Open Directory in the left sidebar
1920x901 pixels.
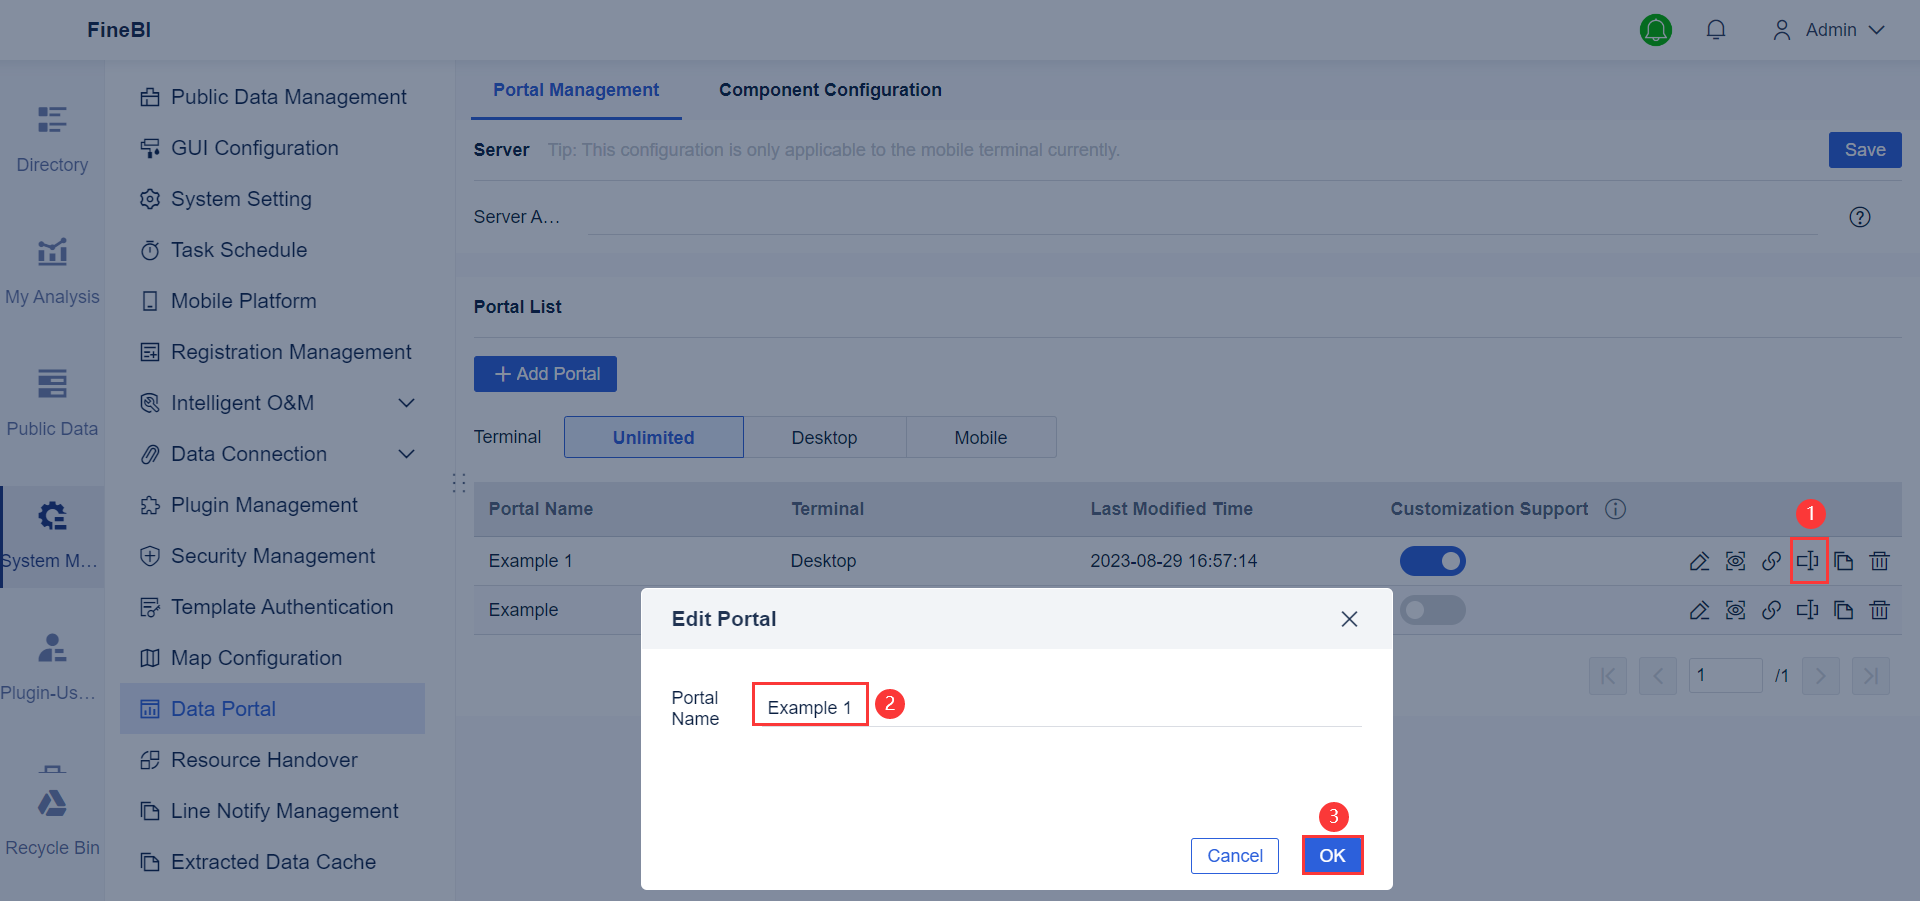(x=52, y=140)
